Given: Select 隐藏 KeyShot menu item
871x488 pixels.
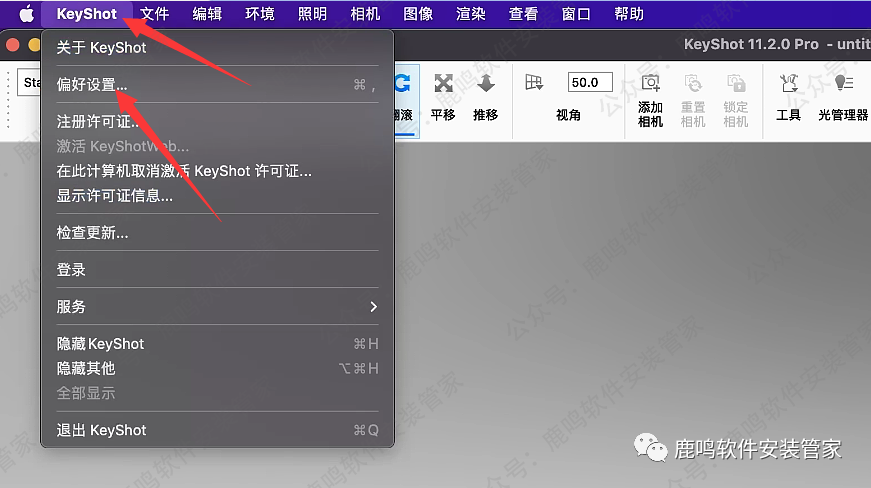Looking at the screenshot, I should point(100,344).
